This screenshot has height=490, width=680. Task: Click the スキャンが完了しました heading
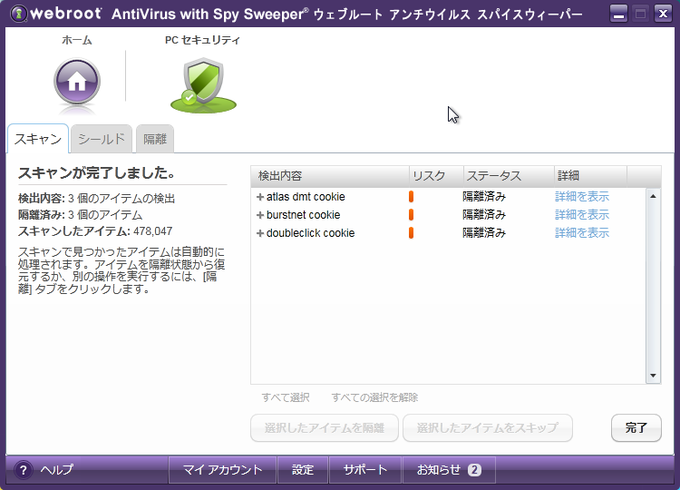(x=97, y=173)
